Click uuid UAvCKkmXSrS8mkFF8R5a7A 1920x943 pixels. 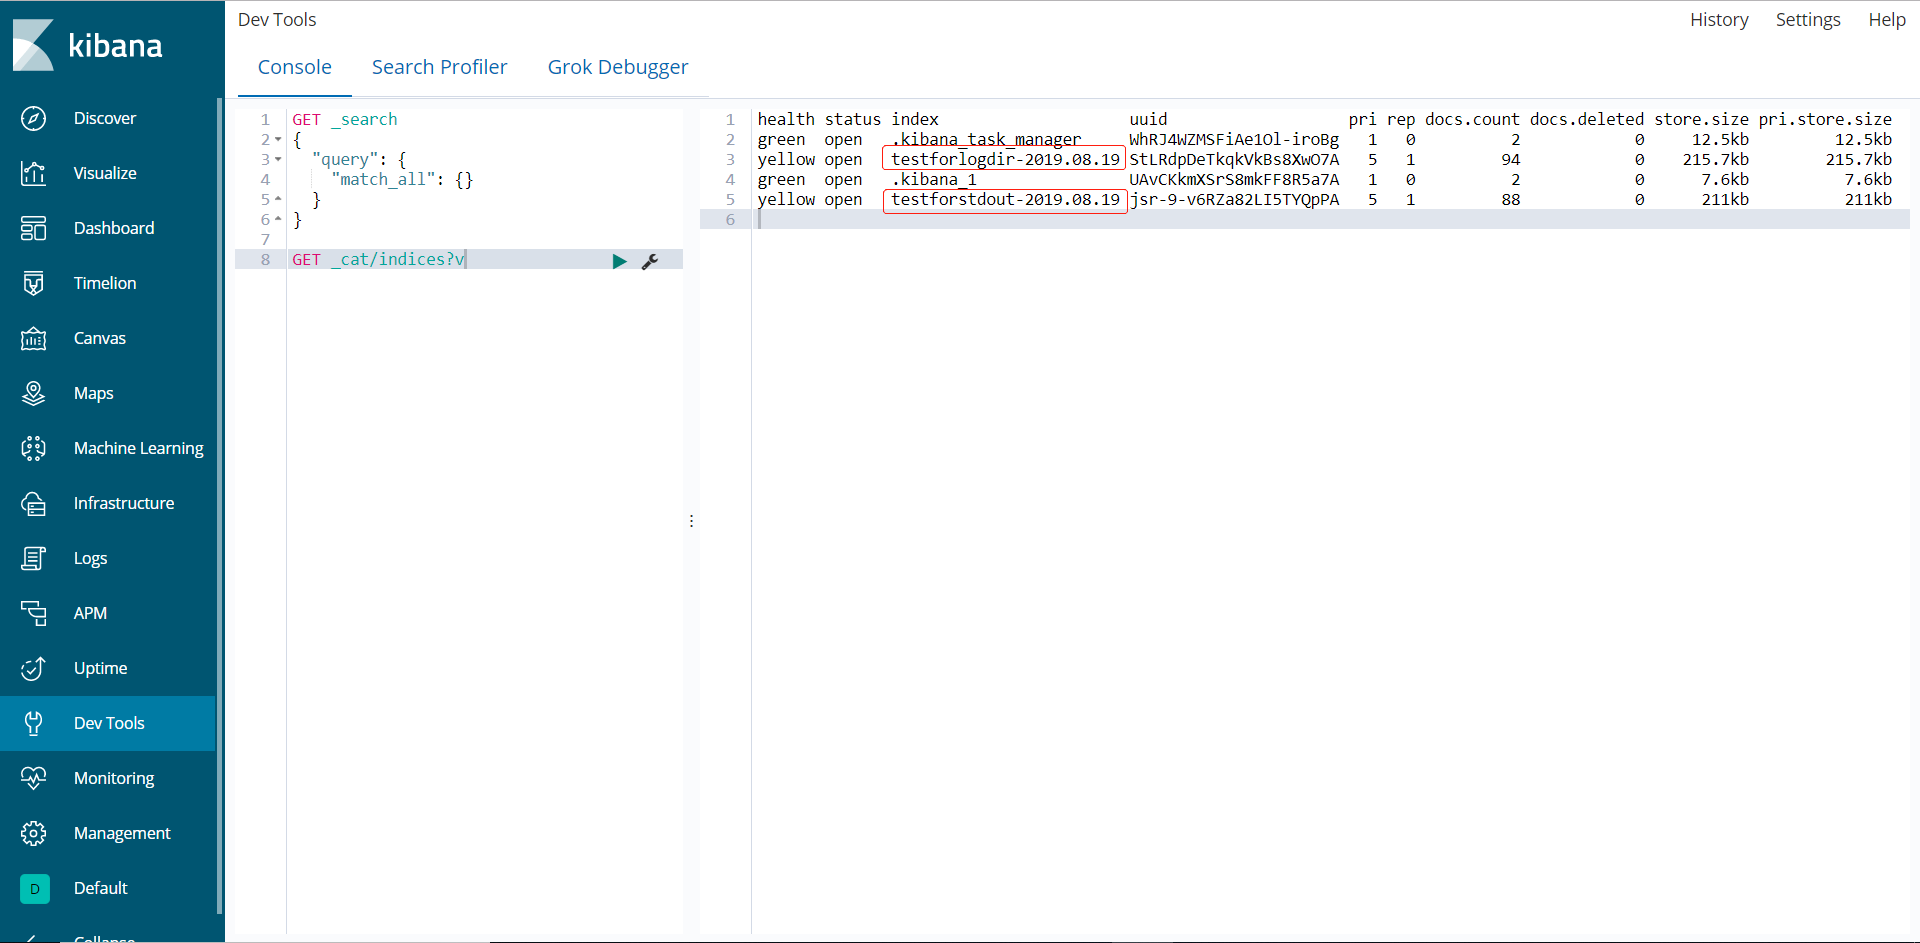tap(1234, 180)
